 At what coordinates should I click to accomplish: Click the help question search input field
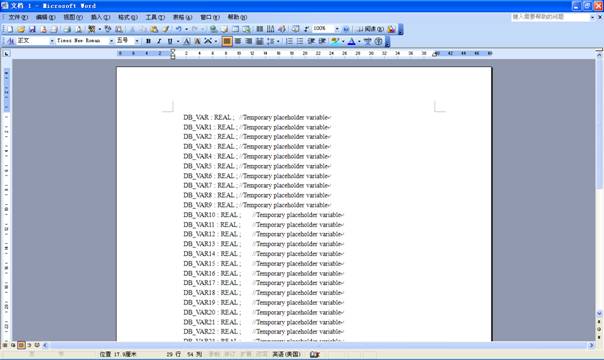[550, 17]
